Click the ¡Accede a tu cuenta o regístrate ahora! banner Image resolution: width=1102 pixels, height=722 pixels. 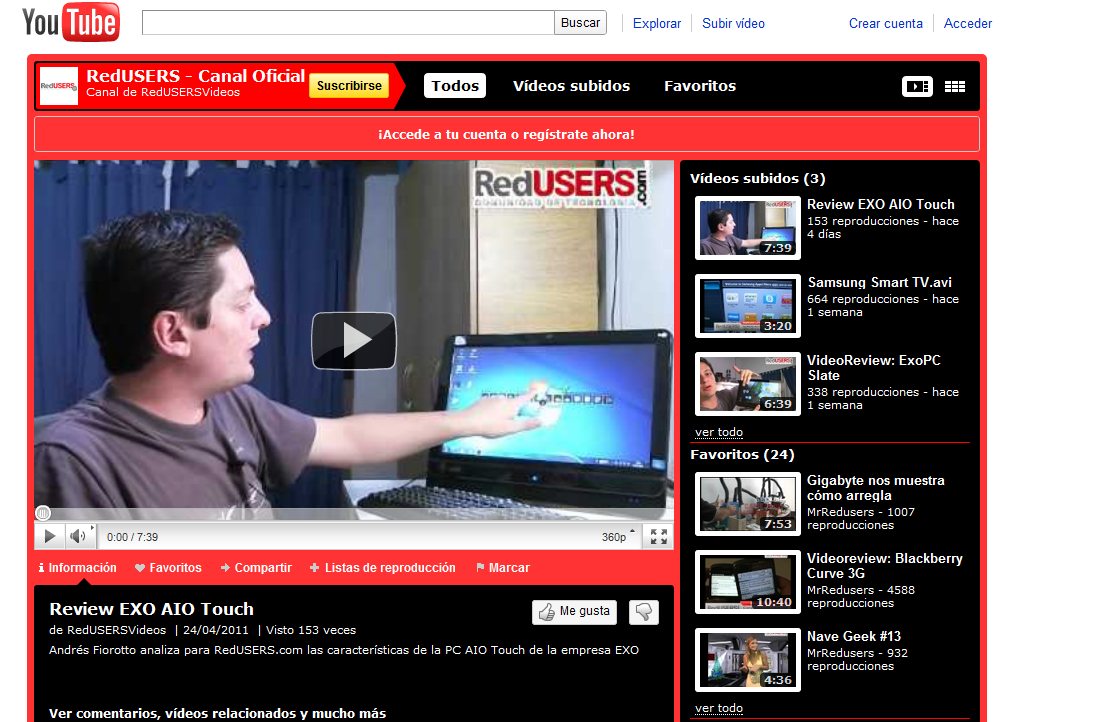point(507,134)
